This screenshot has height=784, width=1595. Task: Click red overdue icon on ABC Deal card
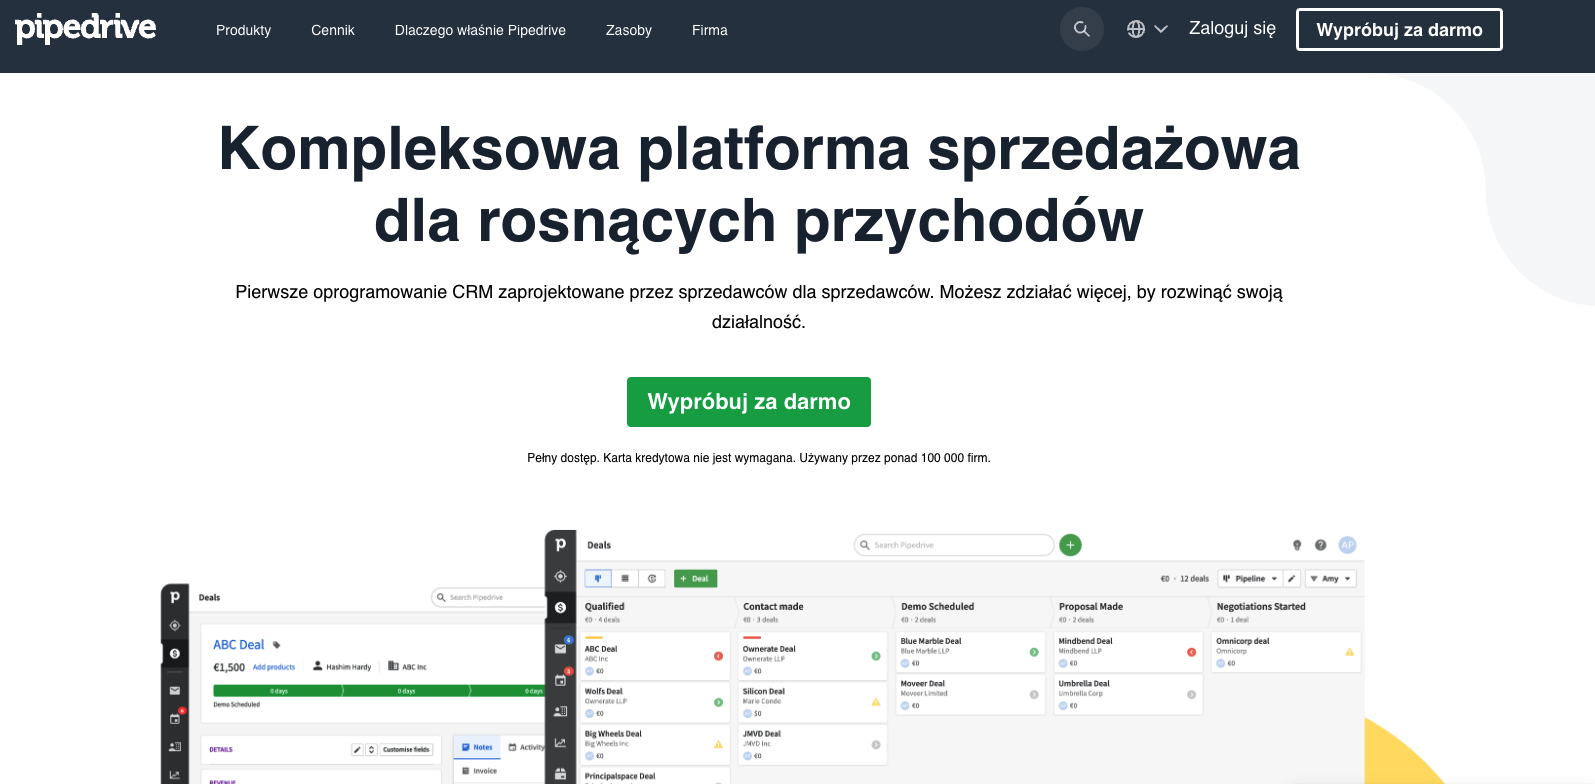[x=718, y=656]
